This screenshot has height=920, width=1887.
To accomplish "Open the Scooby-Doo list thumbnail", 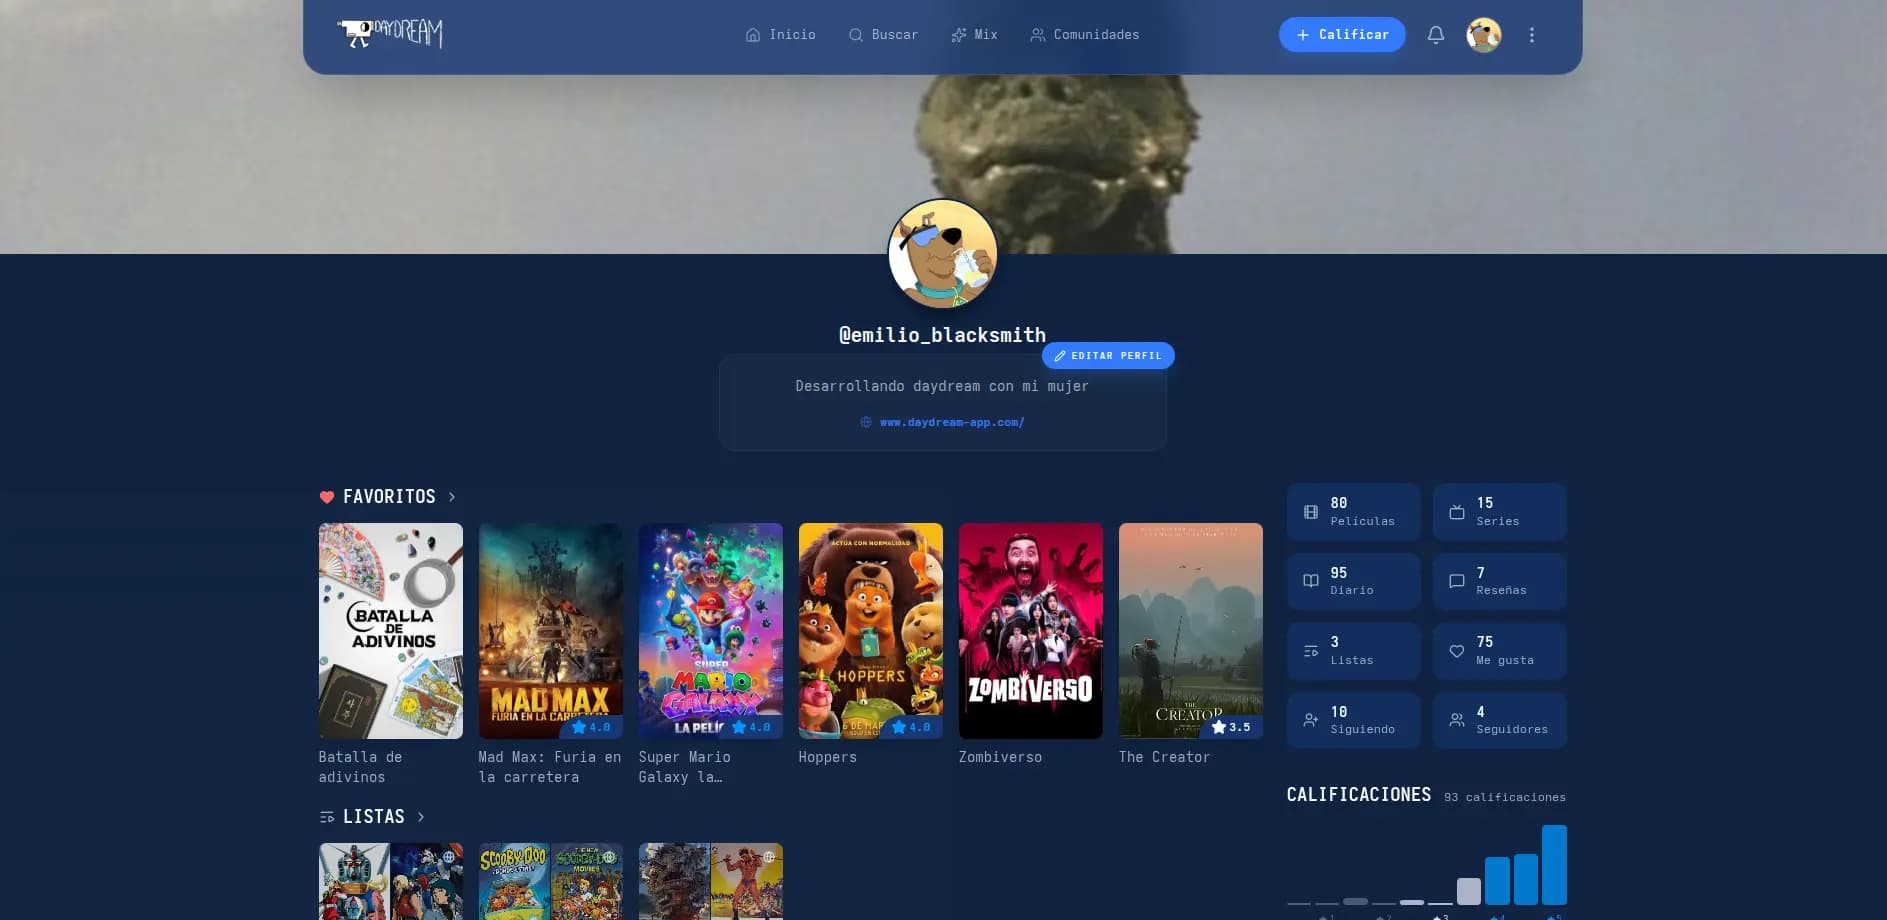I will click(551, 881).
